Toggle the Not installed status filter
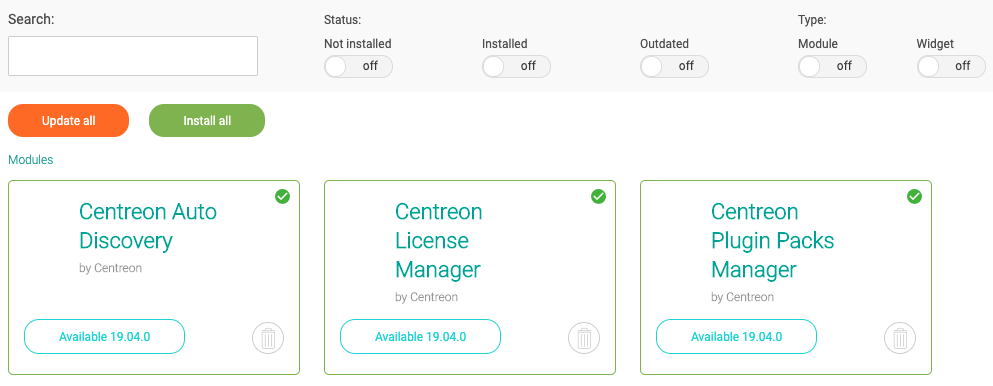The height and width of the screenshot is (386, 993). 358,66
